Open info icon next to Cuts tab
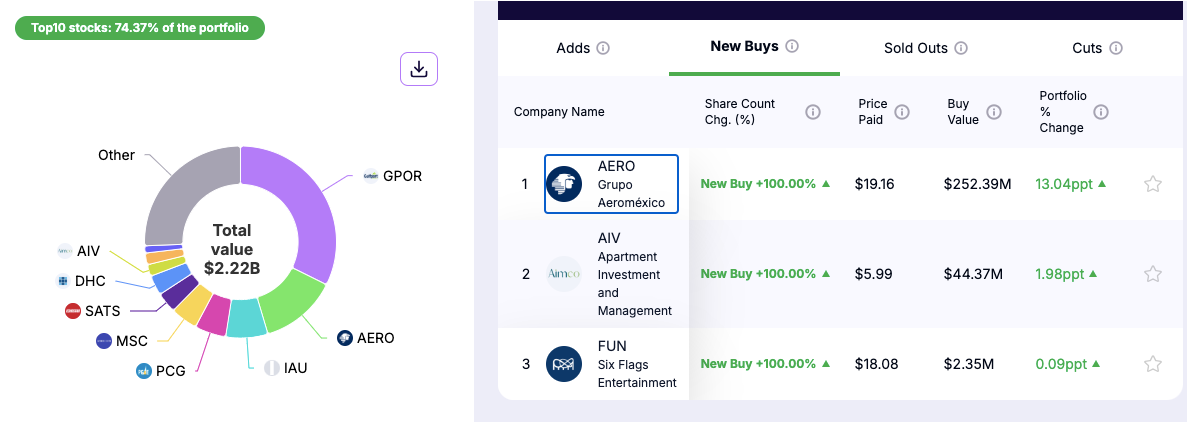This screenshot has height=422, width=1187. pyautogui.click(x=1116, y=48)
